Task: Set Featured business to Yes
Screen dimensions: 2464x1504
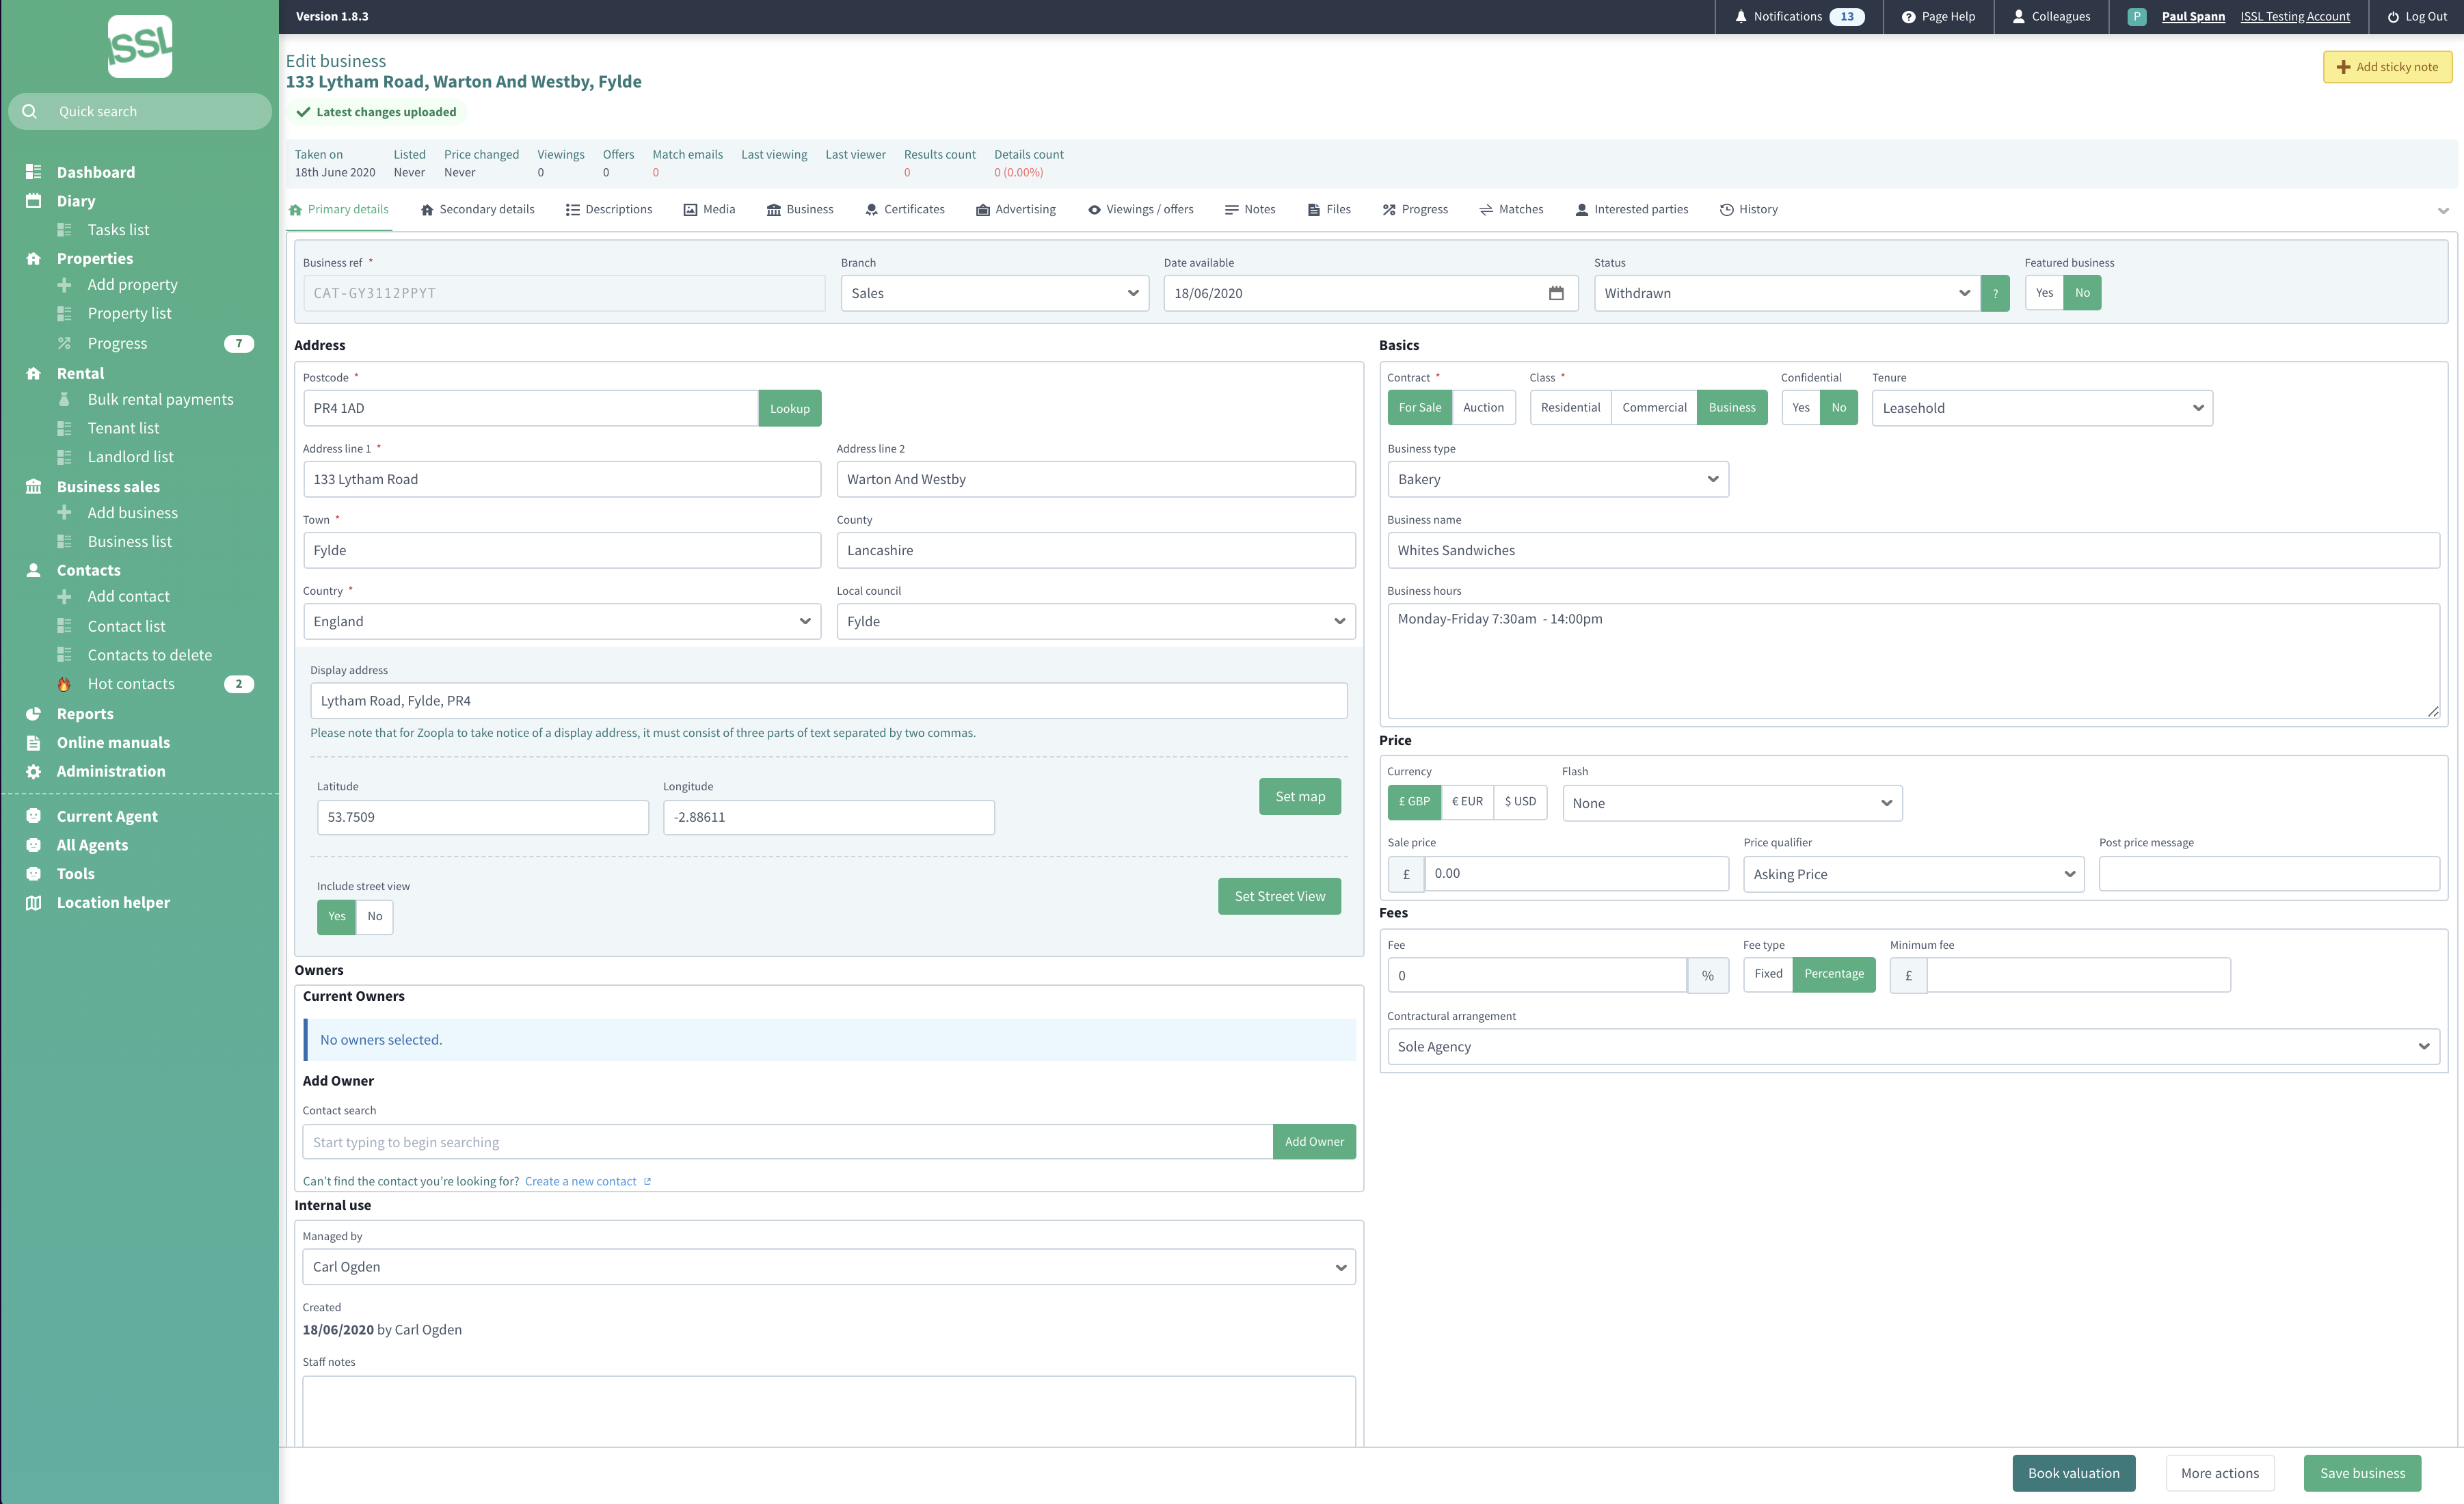Action: [2044, 293]
